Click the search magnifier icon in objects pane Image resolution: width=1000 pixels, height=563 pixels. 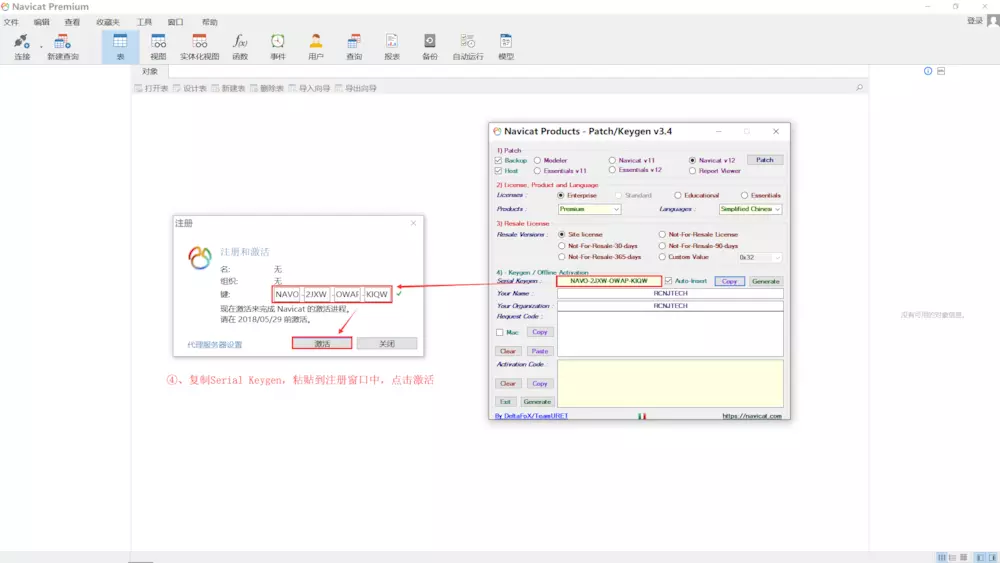859,87
